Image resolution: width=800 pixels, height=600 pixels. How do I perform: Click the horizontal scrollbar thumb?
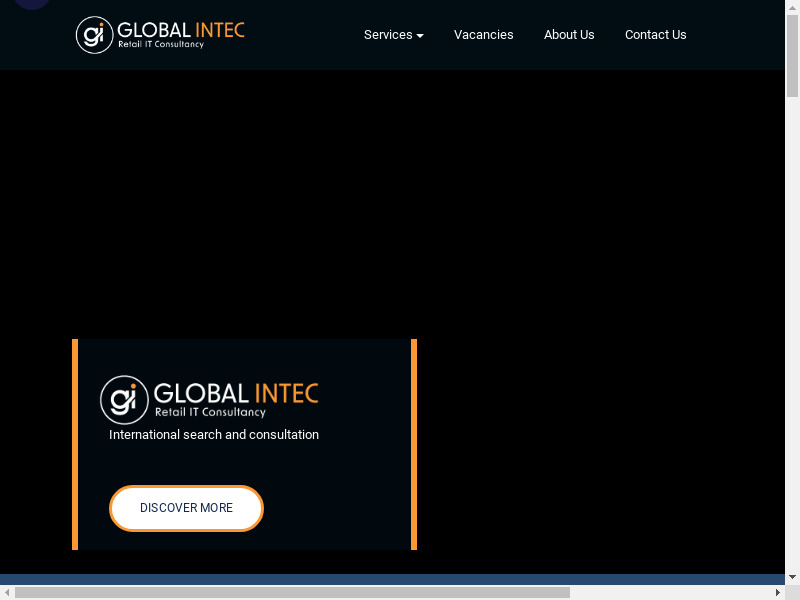point(292,592)
